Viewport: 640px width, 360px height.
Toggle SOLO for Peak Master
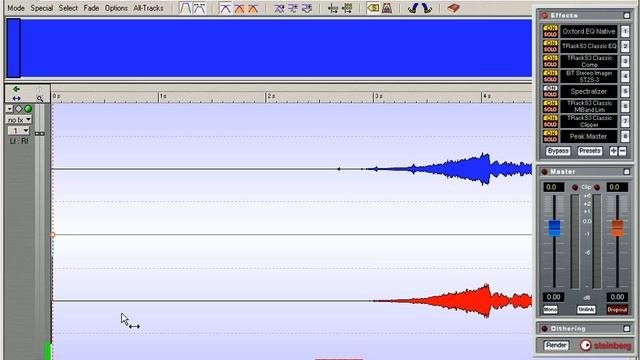[x=550, y=140]
